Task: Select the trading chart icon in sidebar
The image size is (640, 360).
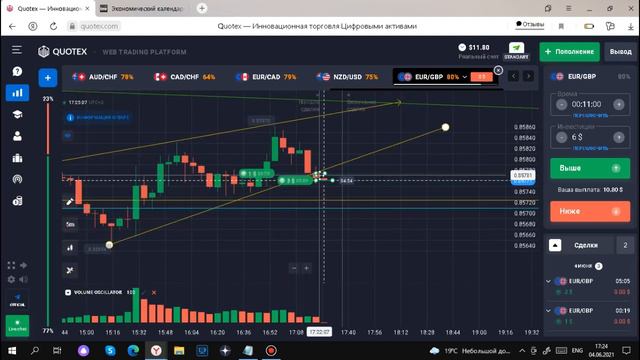Action: (17, 93)
